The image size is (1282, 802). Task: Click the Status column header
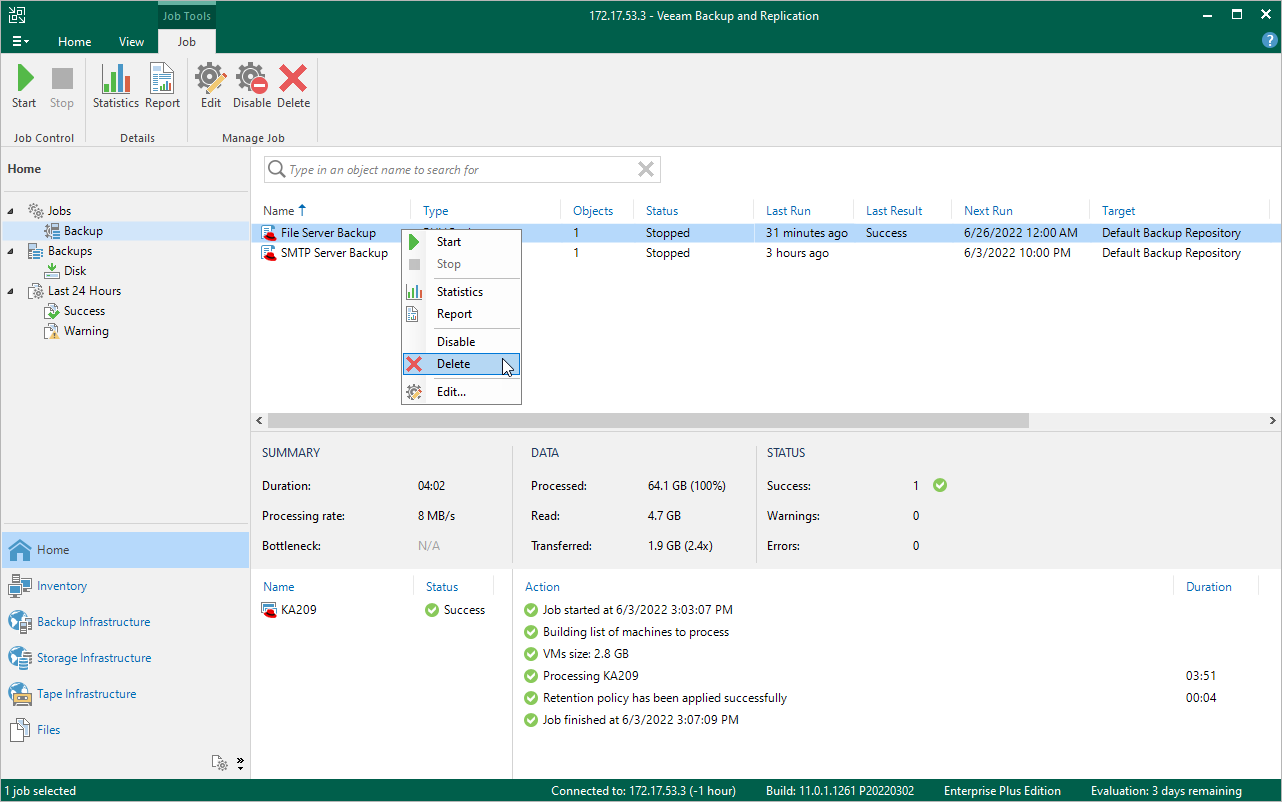[662, 211]
